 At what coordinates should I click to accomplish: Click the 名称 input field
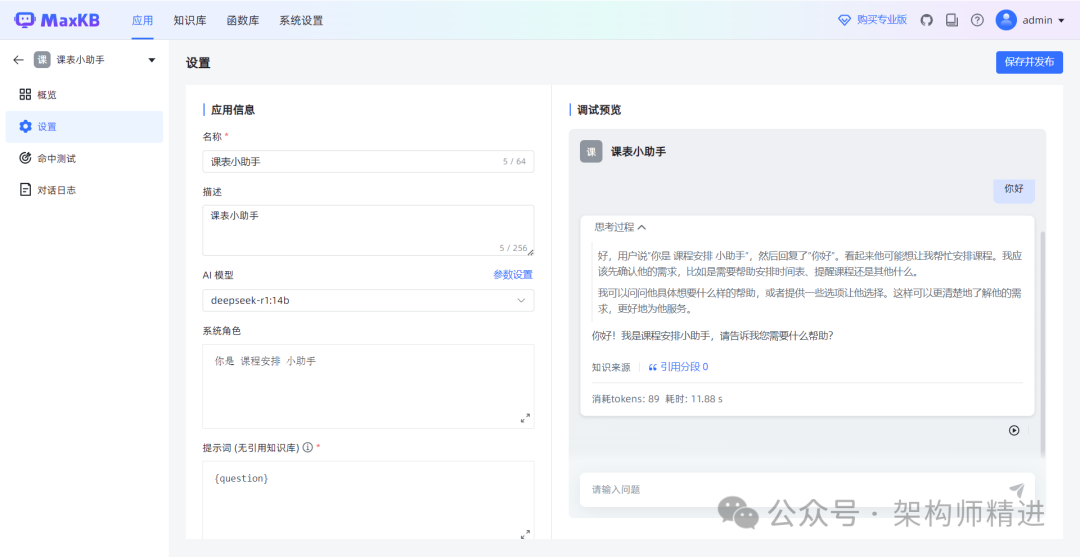pyautogui.click(x=368, y=162)
